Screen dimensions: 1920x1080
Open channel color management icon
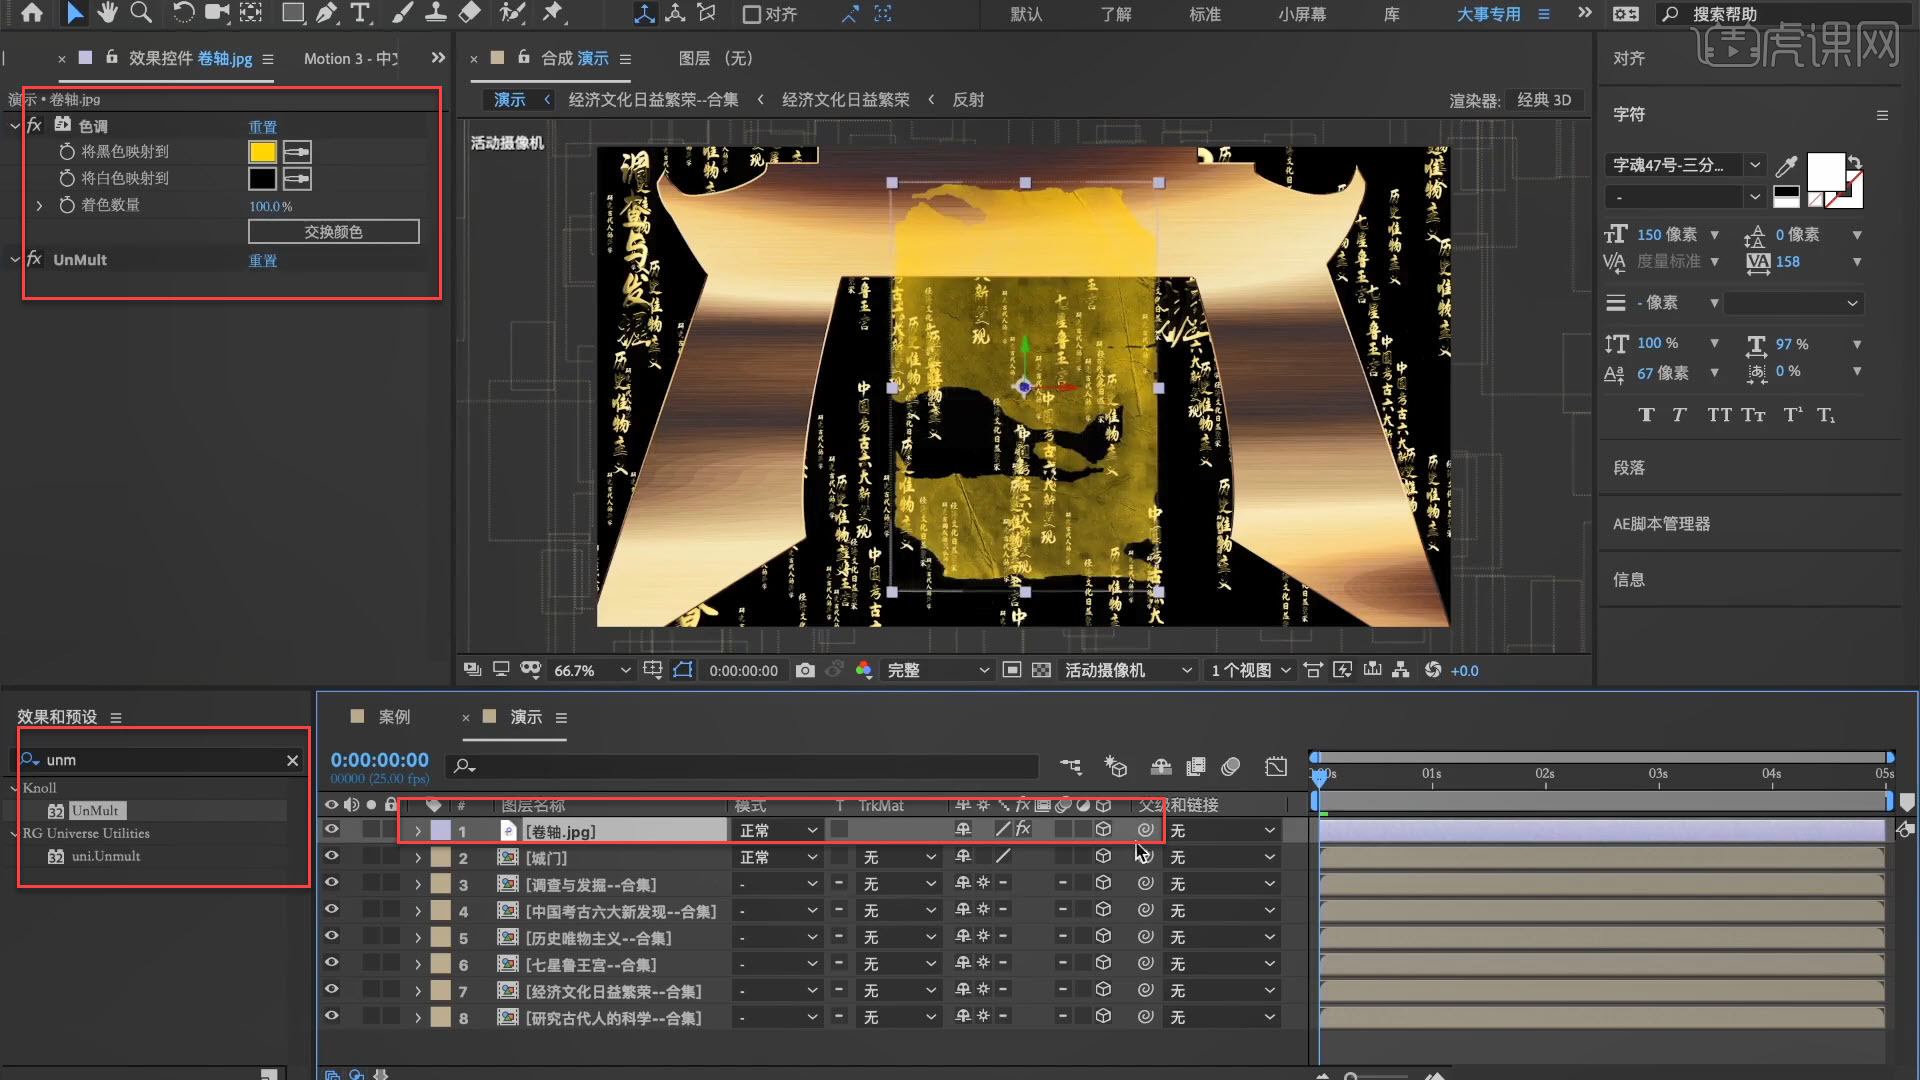pos(864,670)
